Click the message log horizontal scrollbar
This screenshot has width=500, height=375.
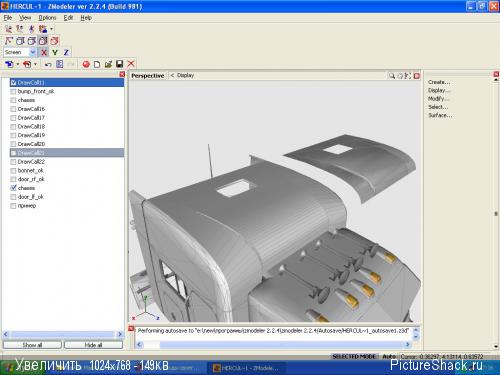click(273, 345)
